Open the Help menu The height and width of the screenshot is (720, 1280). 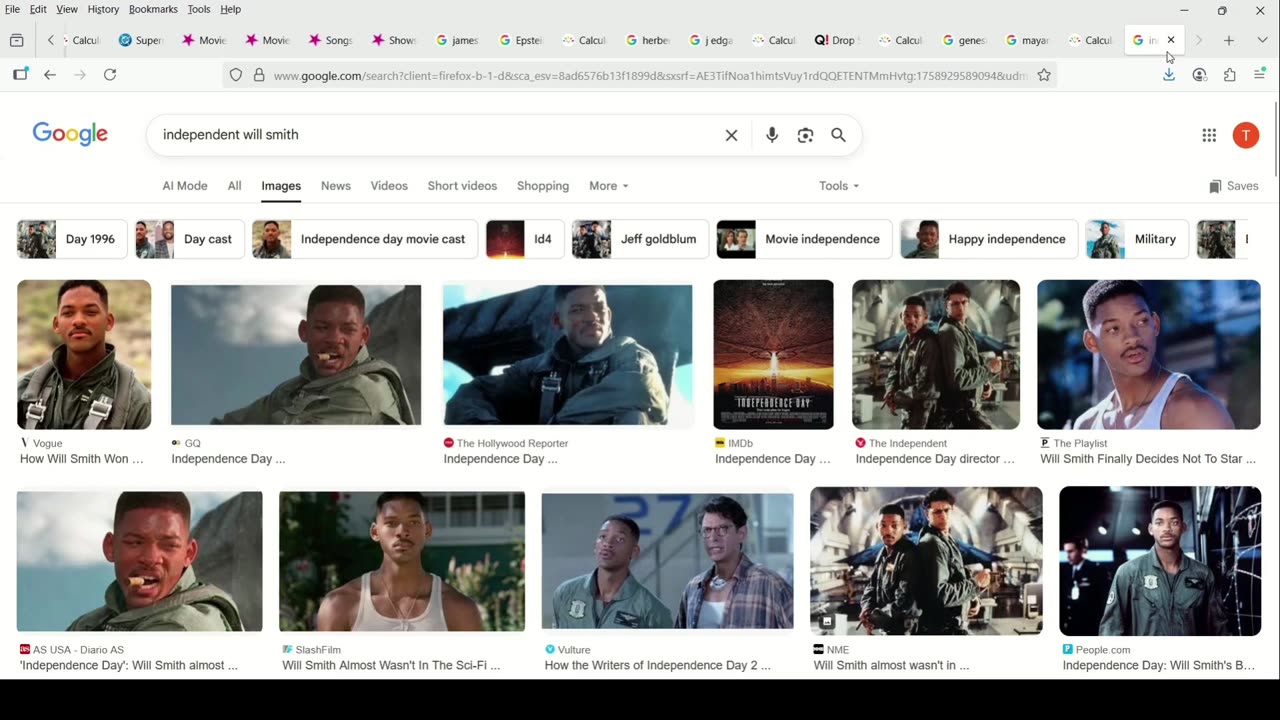(230, 9)
